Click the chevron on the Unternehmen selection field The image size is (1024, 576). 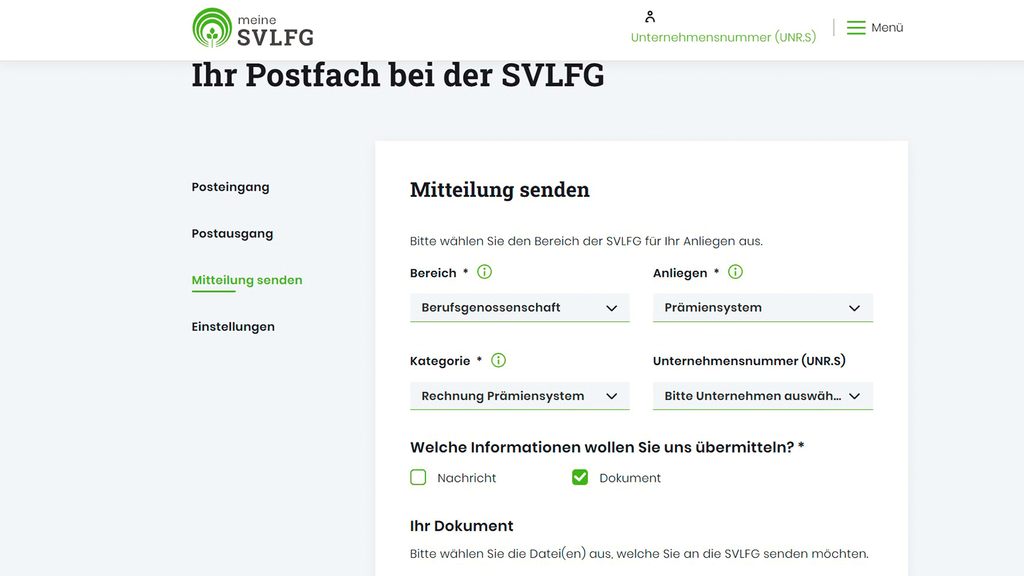point(855,396)
